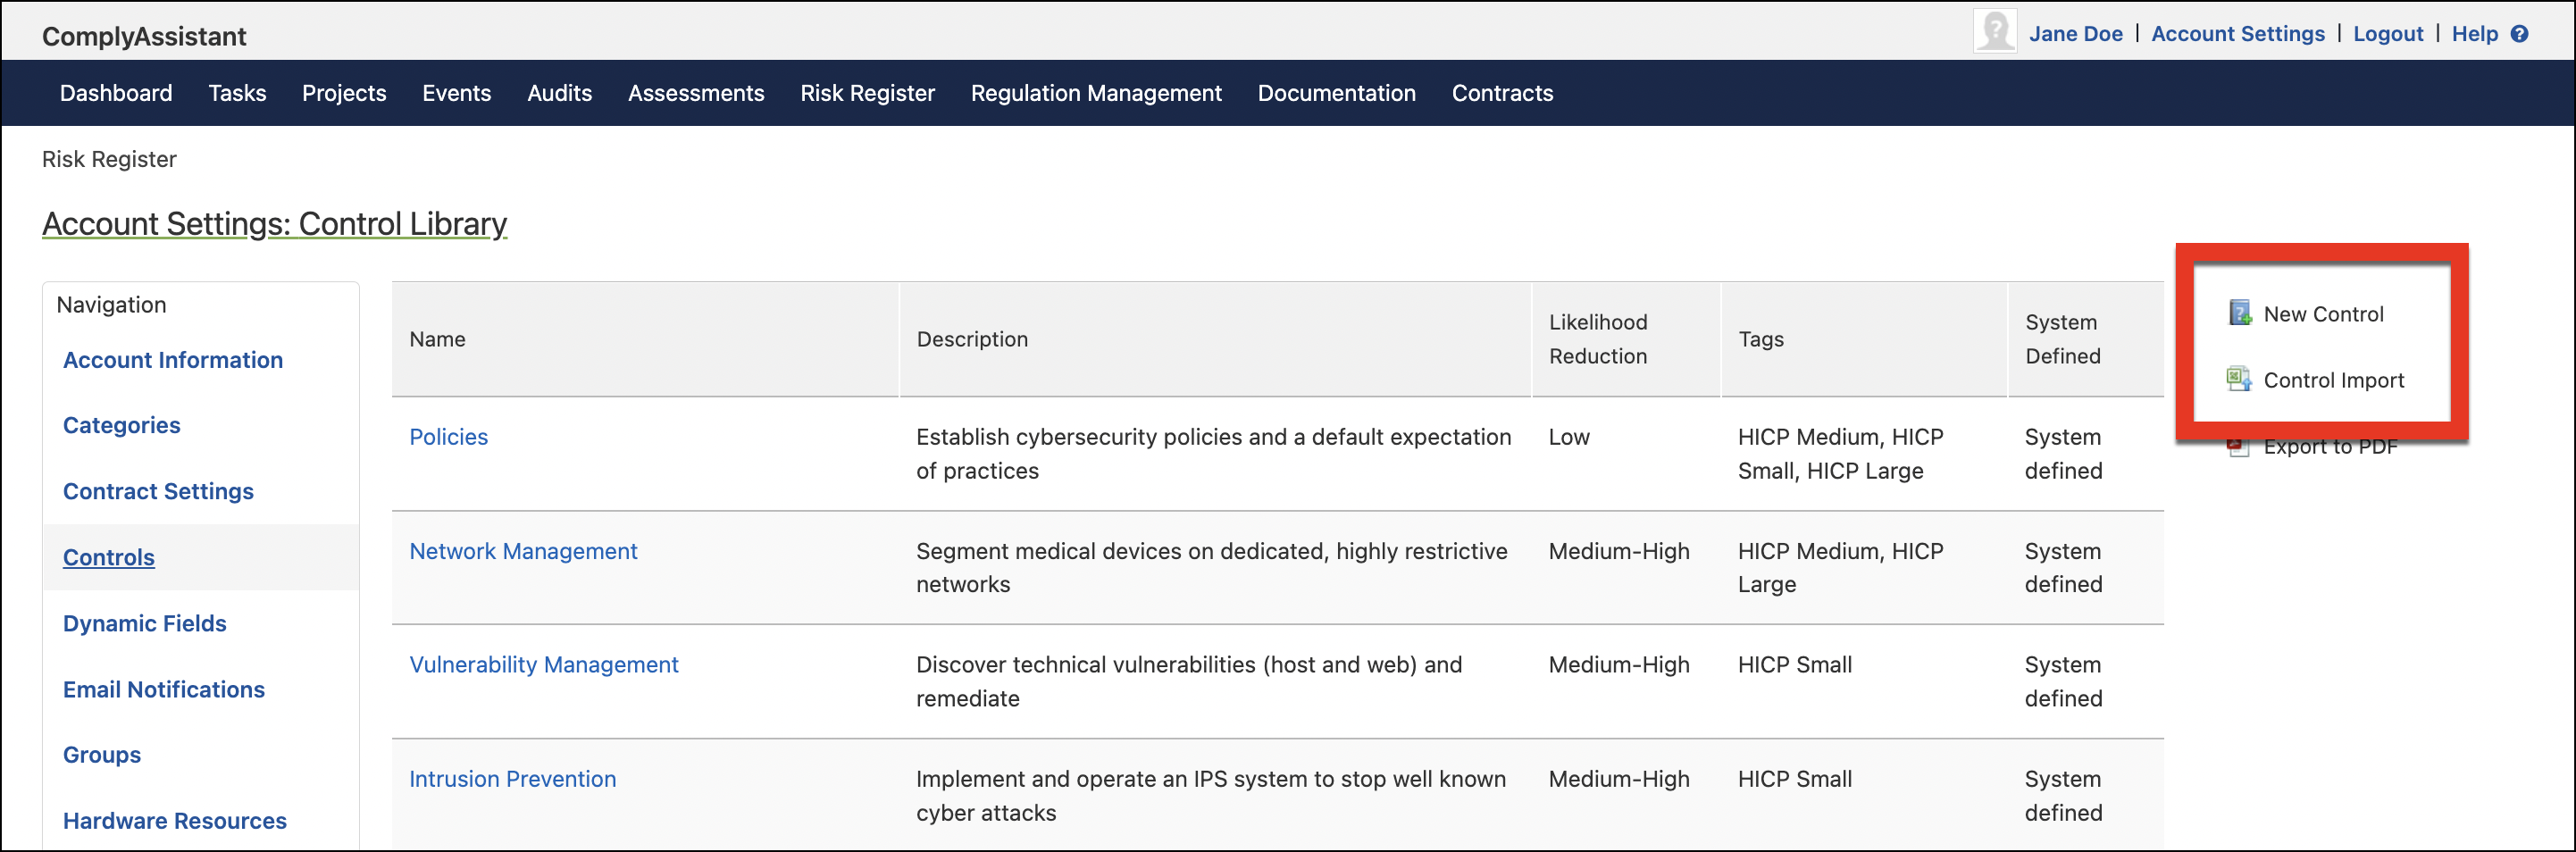Screen dimensions: 2576x852
Task: Click the Account Settings: Control Library heading
Action: coord(275,223)
